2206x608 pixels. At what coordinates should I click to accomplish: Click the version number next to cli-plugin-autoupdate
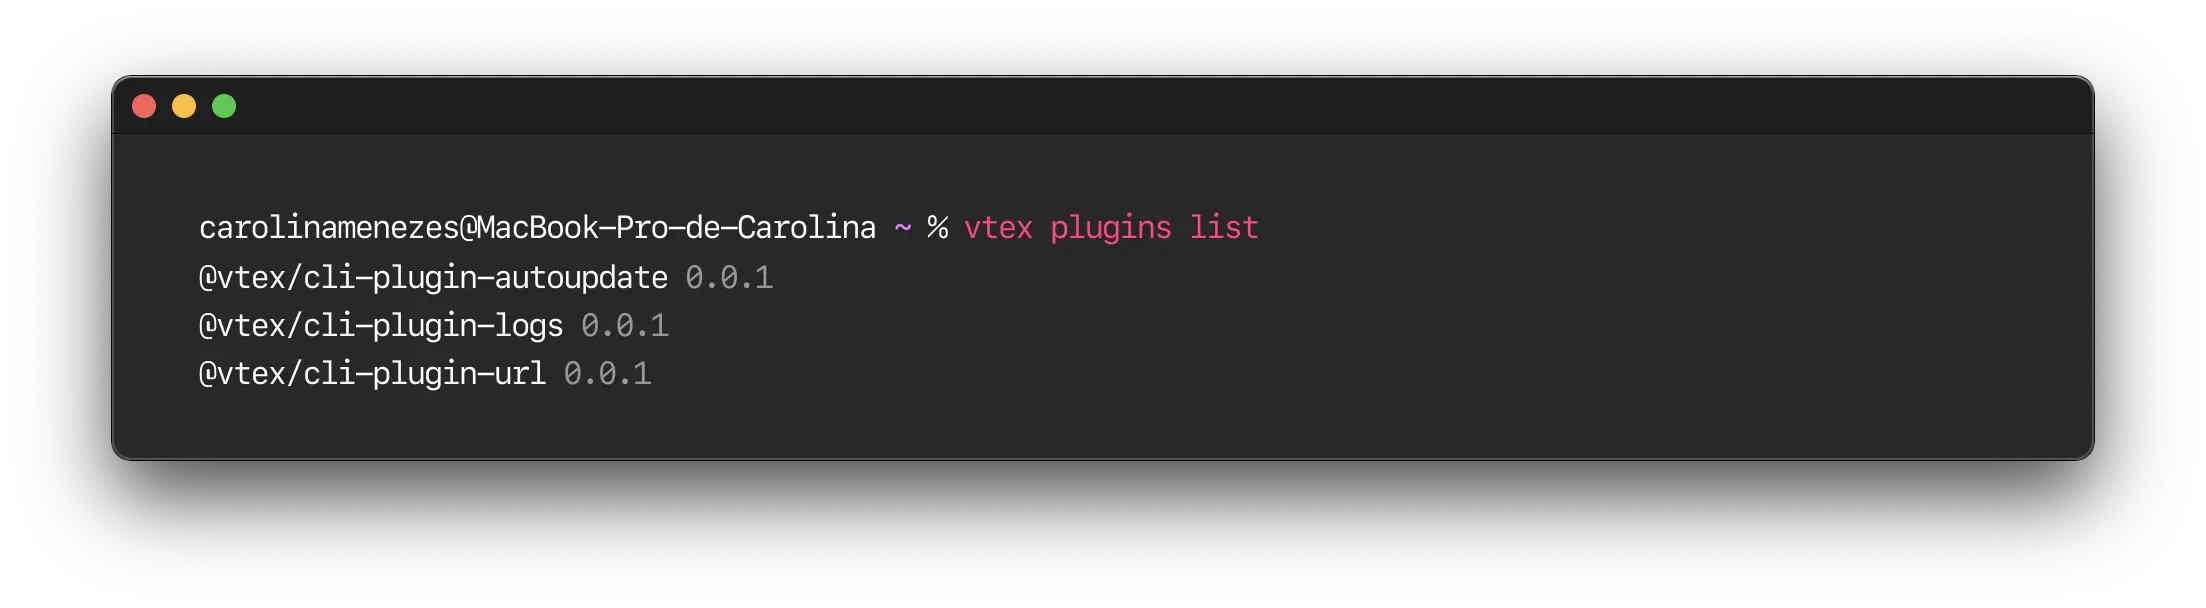pyautogui.click(x=730, y=278)
